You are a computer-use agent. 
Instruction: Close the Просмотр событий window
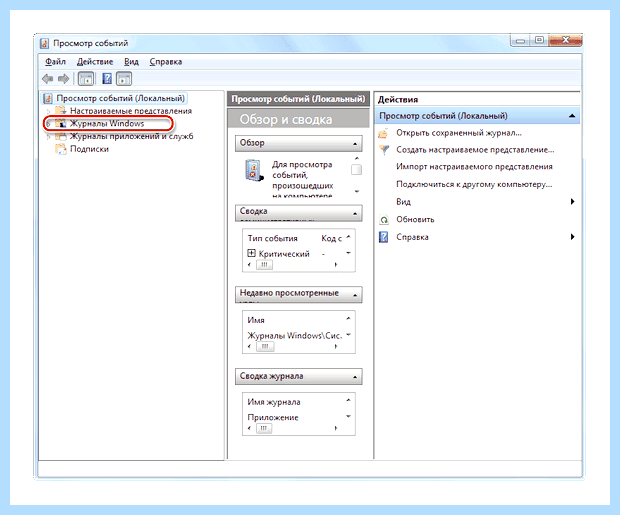click(565, 40)
